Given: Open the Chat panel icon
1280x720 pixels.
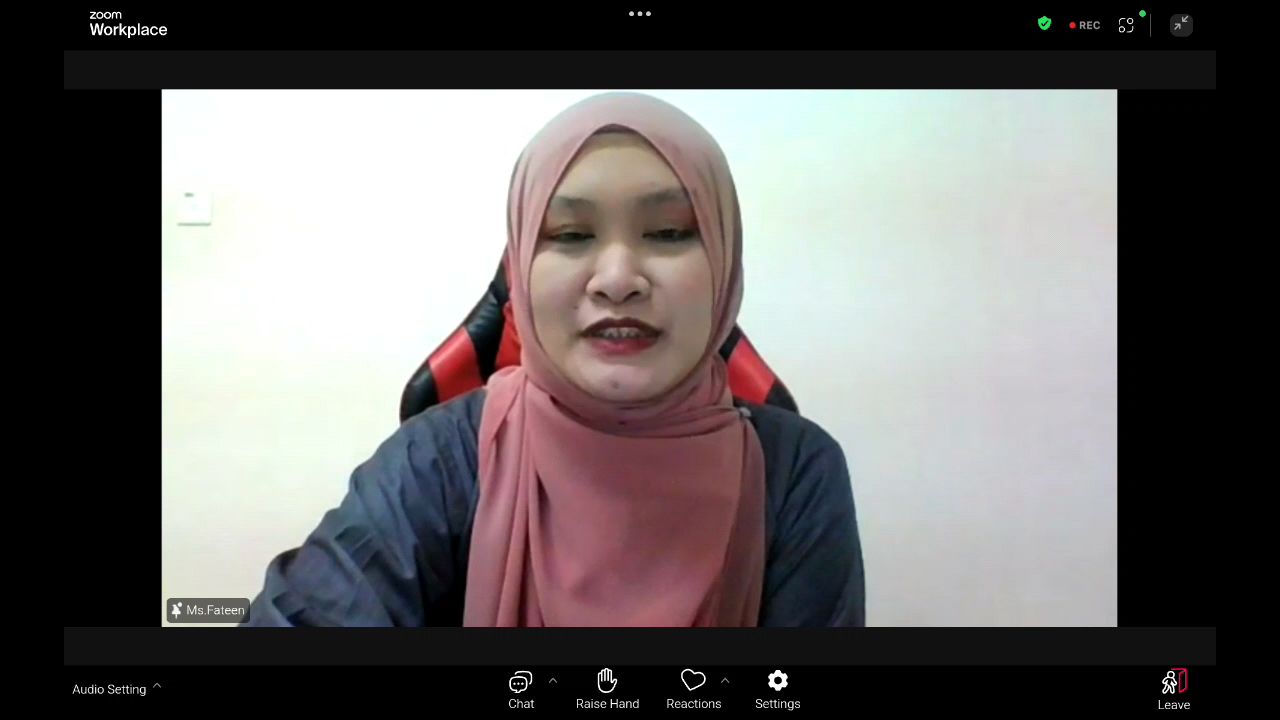Looking at the screenshot, I should pyautogui.click(x=520, y=682).
